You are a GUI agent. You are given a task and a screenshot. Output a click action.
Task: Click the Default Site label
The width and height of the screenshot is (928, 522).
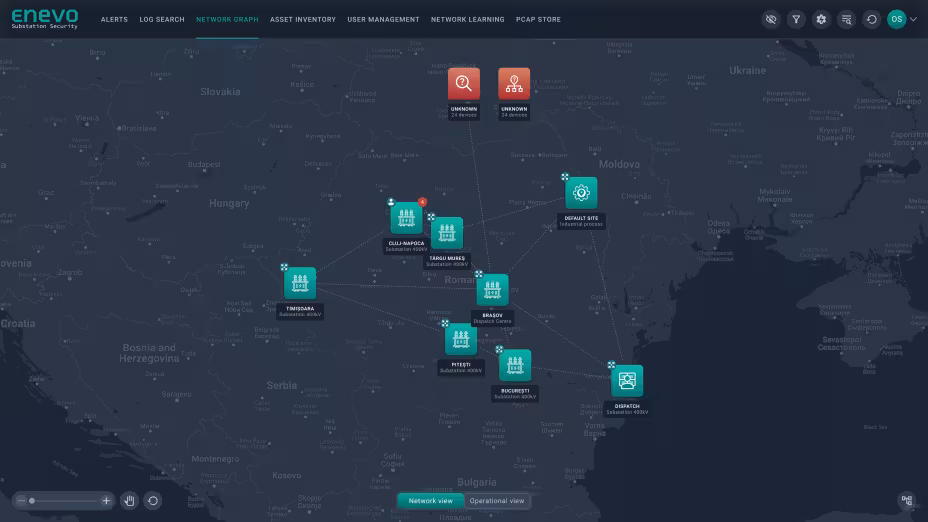581,221
